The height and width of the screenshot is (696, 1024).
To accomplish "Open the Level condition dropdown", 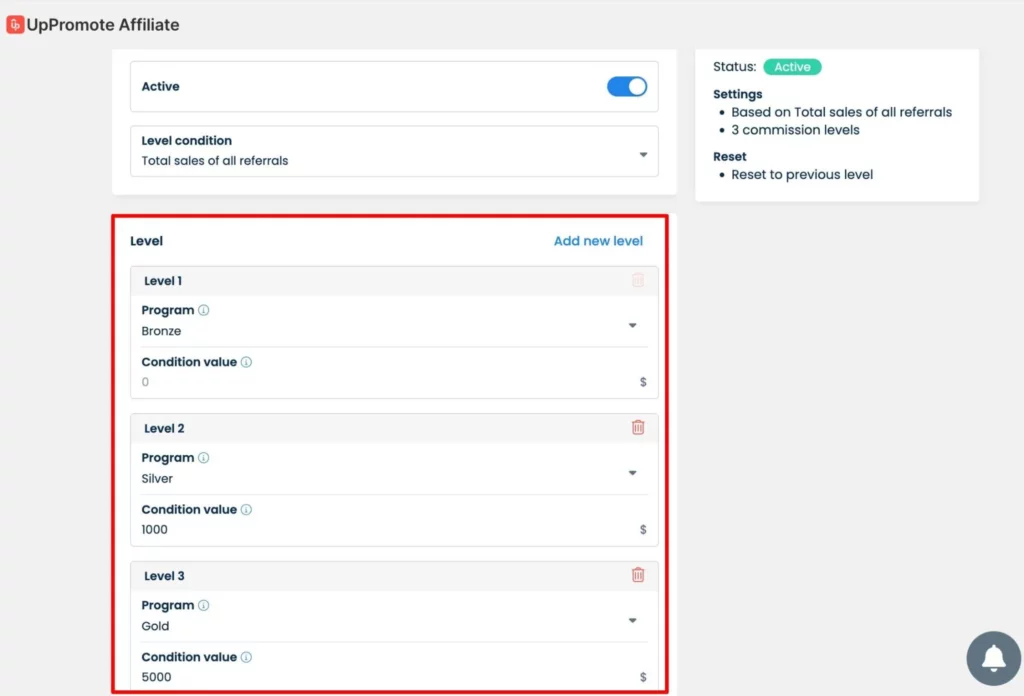I will [x=394, y=151].
